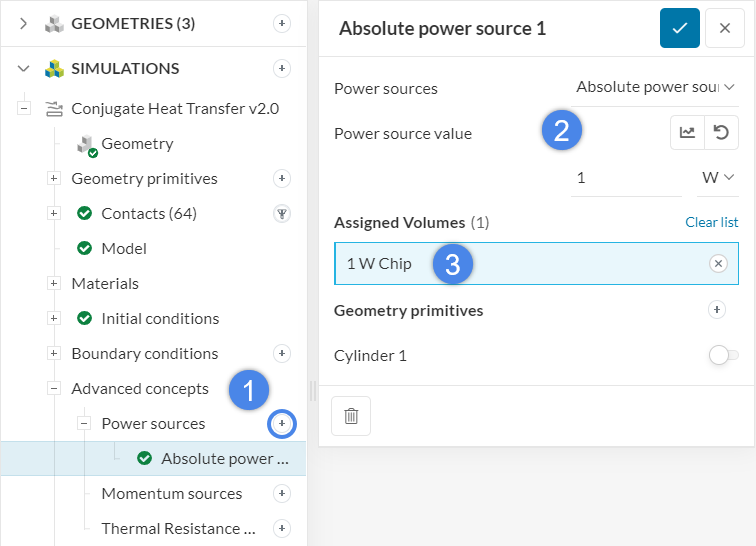Click the Conjugate Heat Transfer v2.0 label
The height and width of the screenshot is (546, 756).
[175, 109]
